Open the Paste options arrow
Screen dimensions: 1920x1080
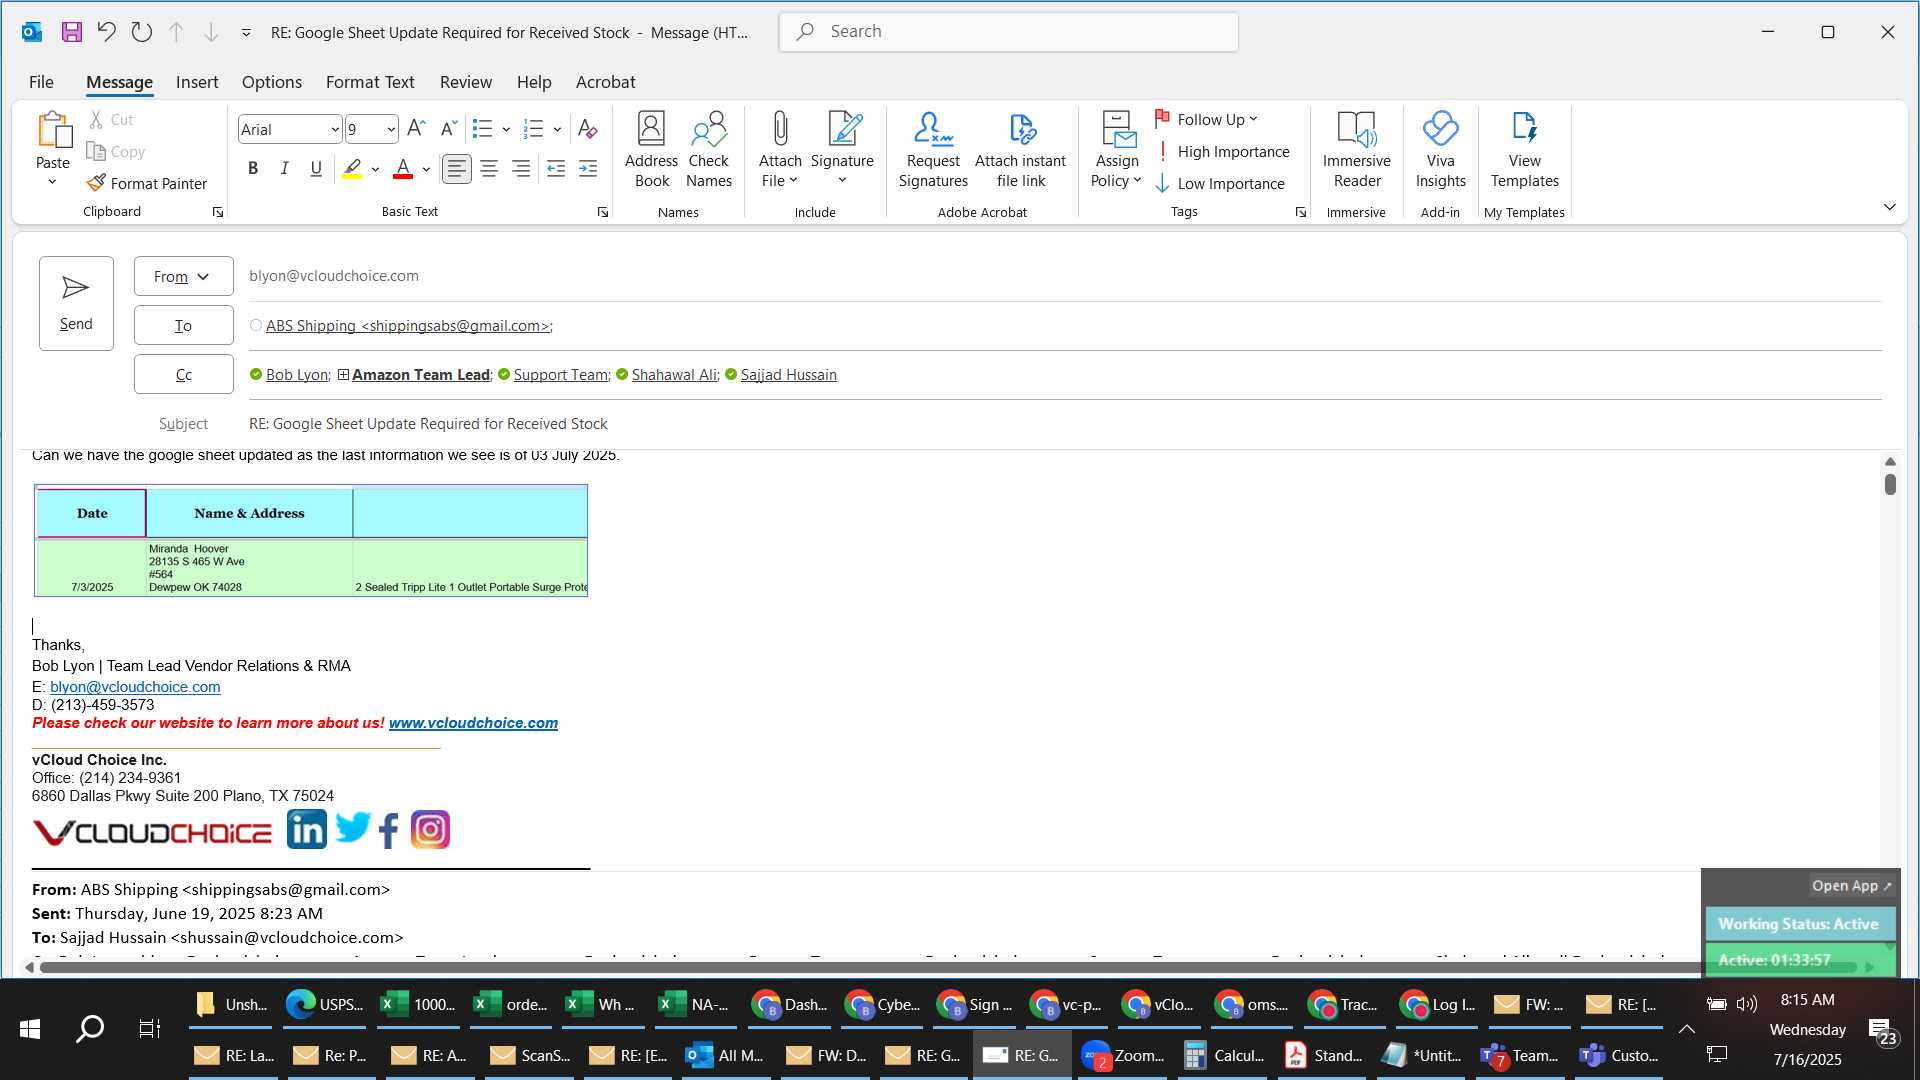[x=53, y=182]
